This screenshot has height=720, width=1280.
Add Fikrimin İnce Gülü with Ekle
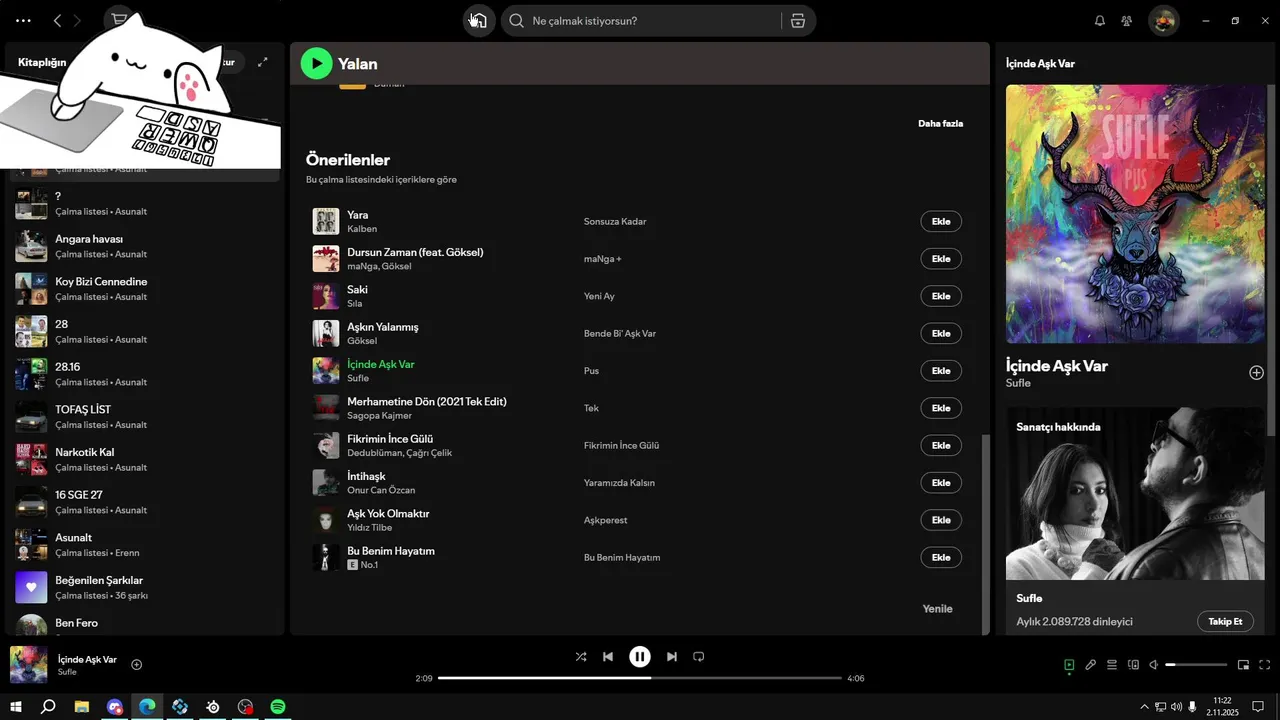941,445
